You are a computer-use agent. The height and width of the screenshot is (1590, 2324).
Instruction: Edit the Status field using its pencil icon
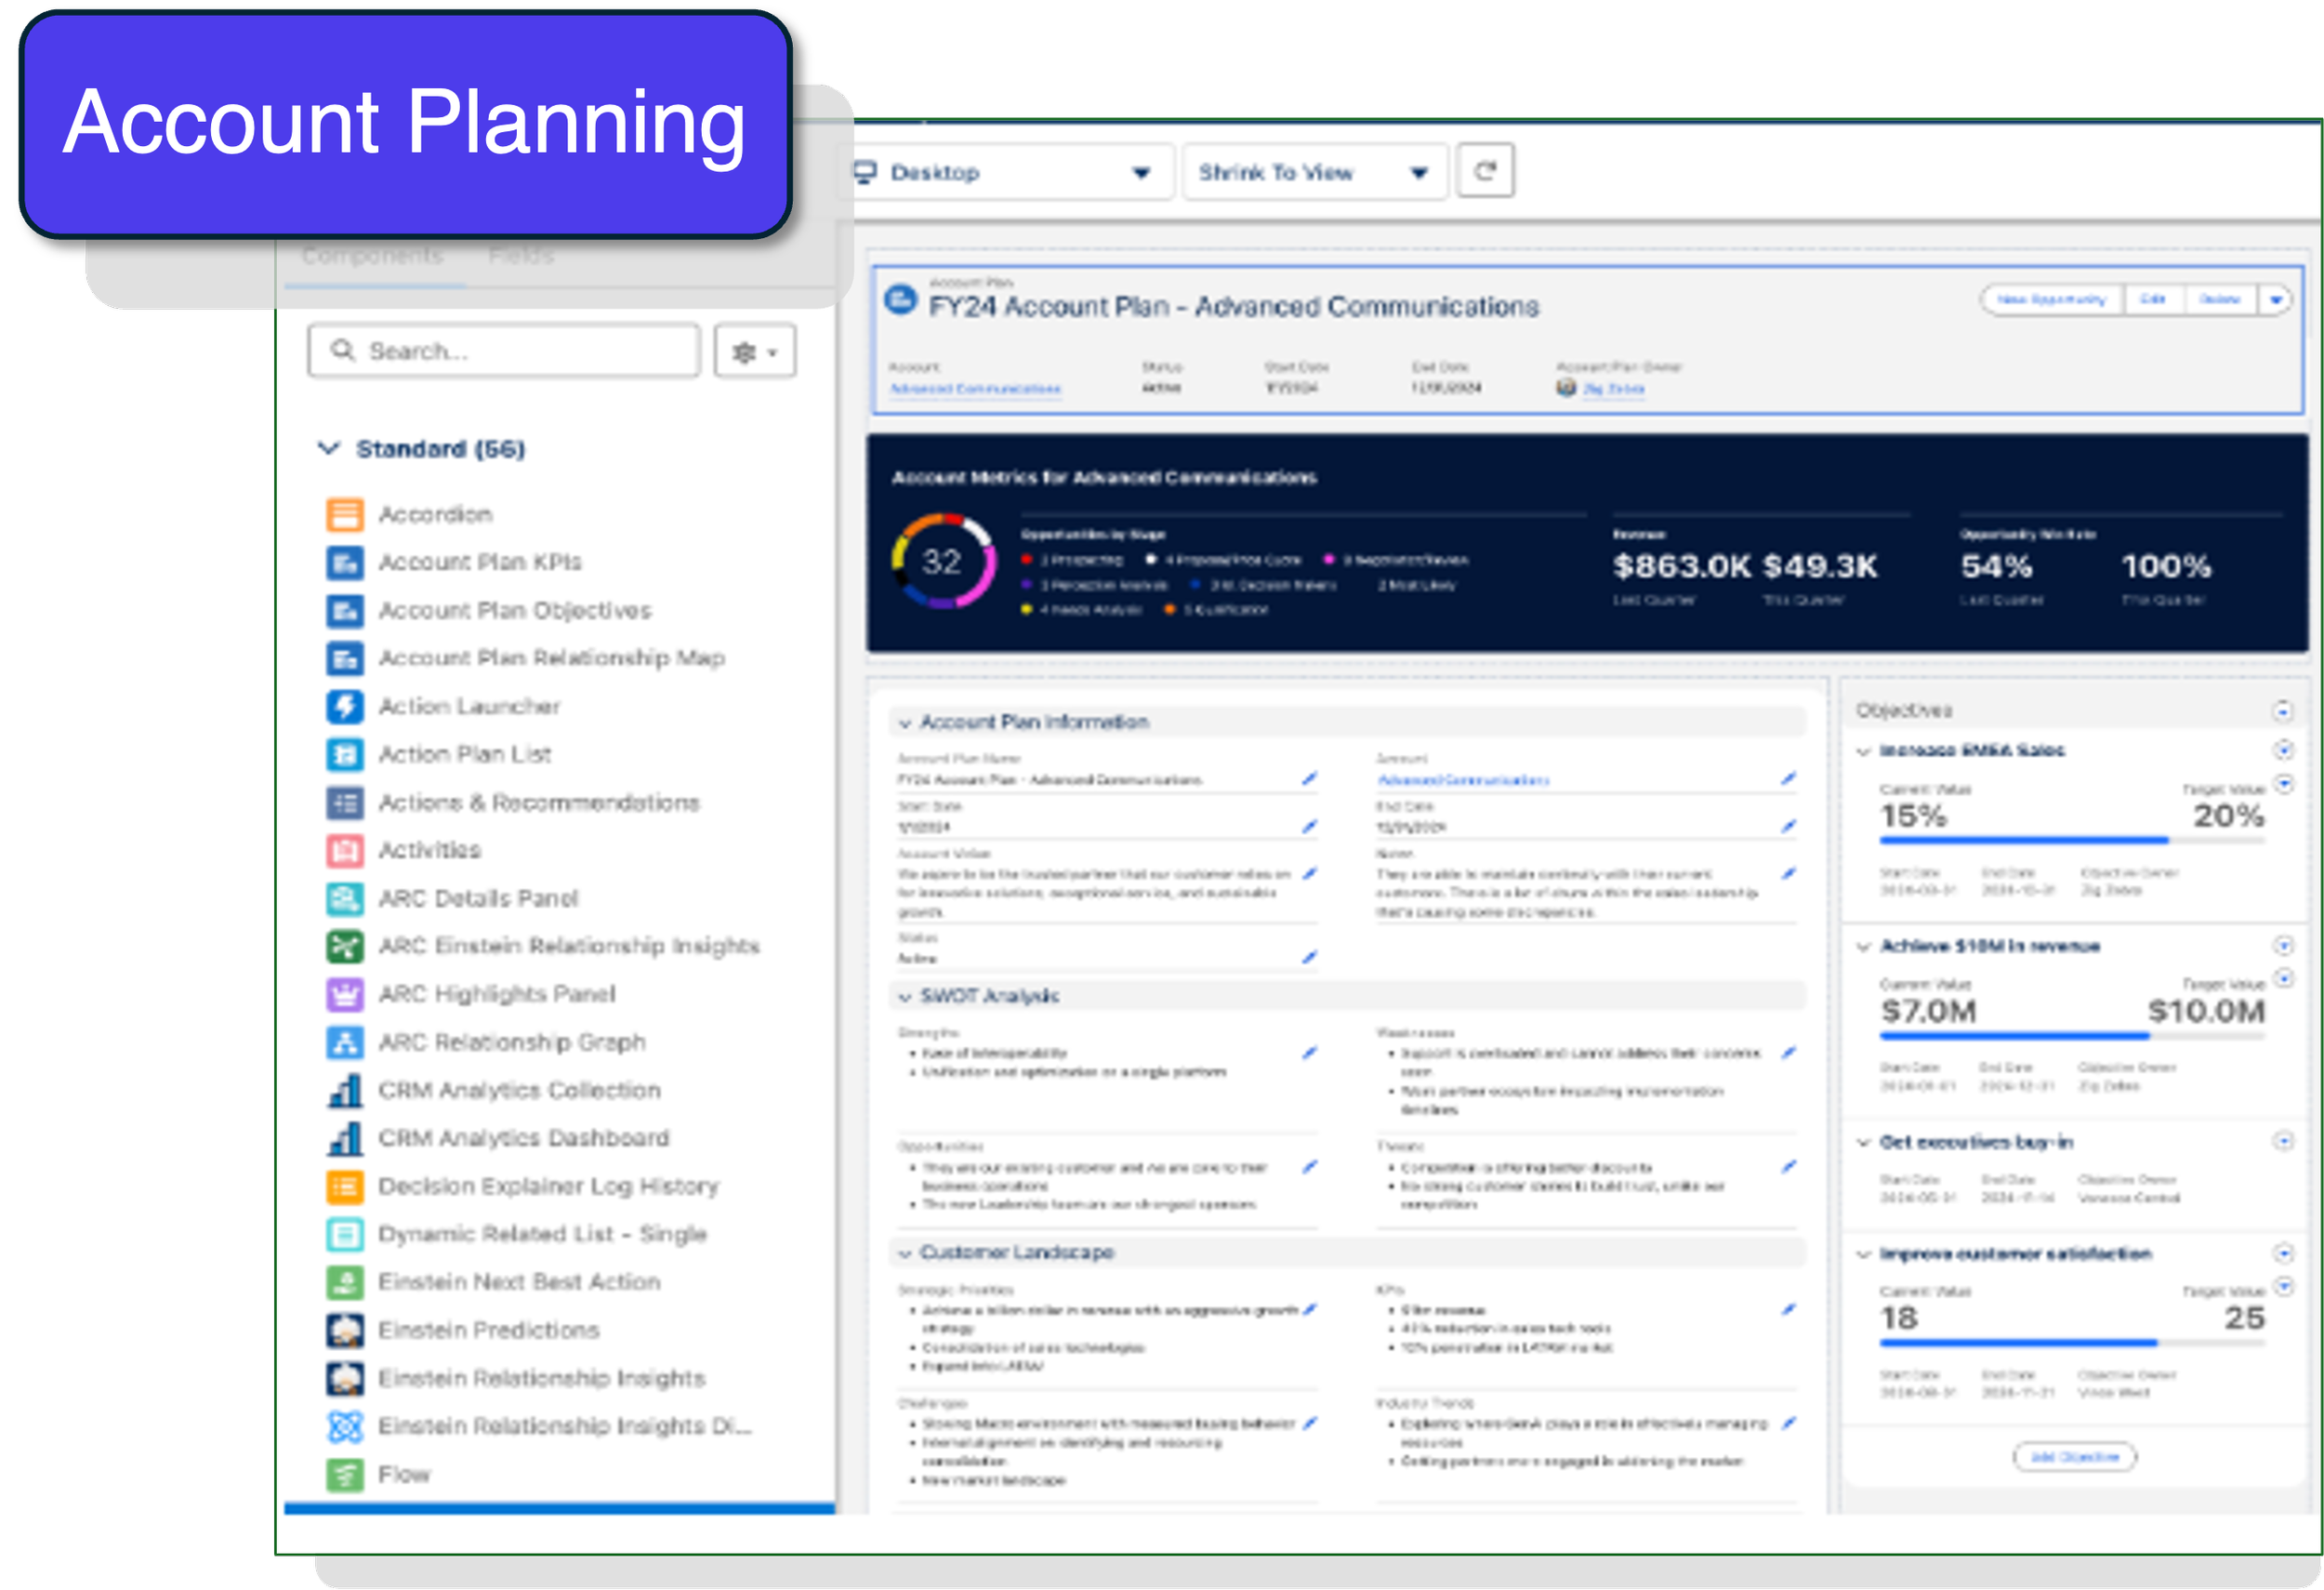tap(1309, 958)
